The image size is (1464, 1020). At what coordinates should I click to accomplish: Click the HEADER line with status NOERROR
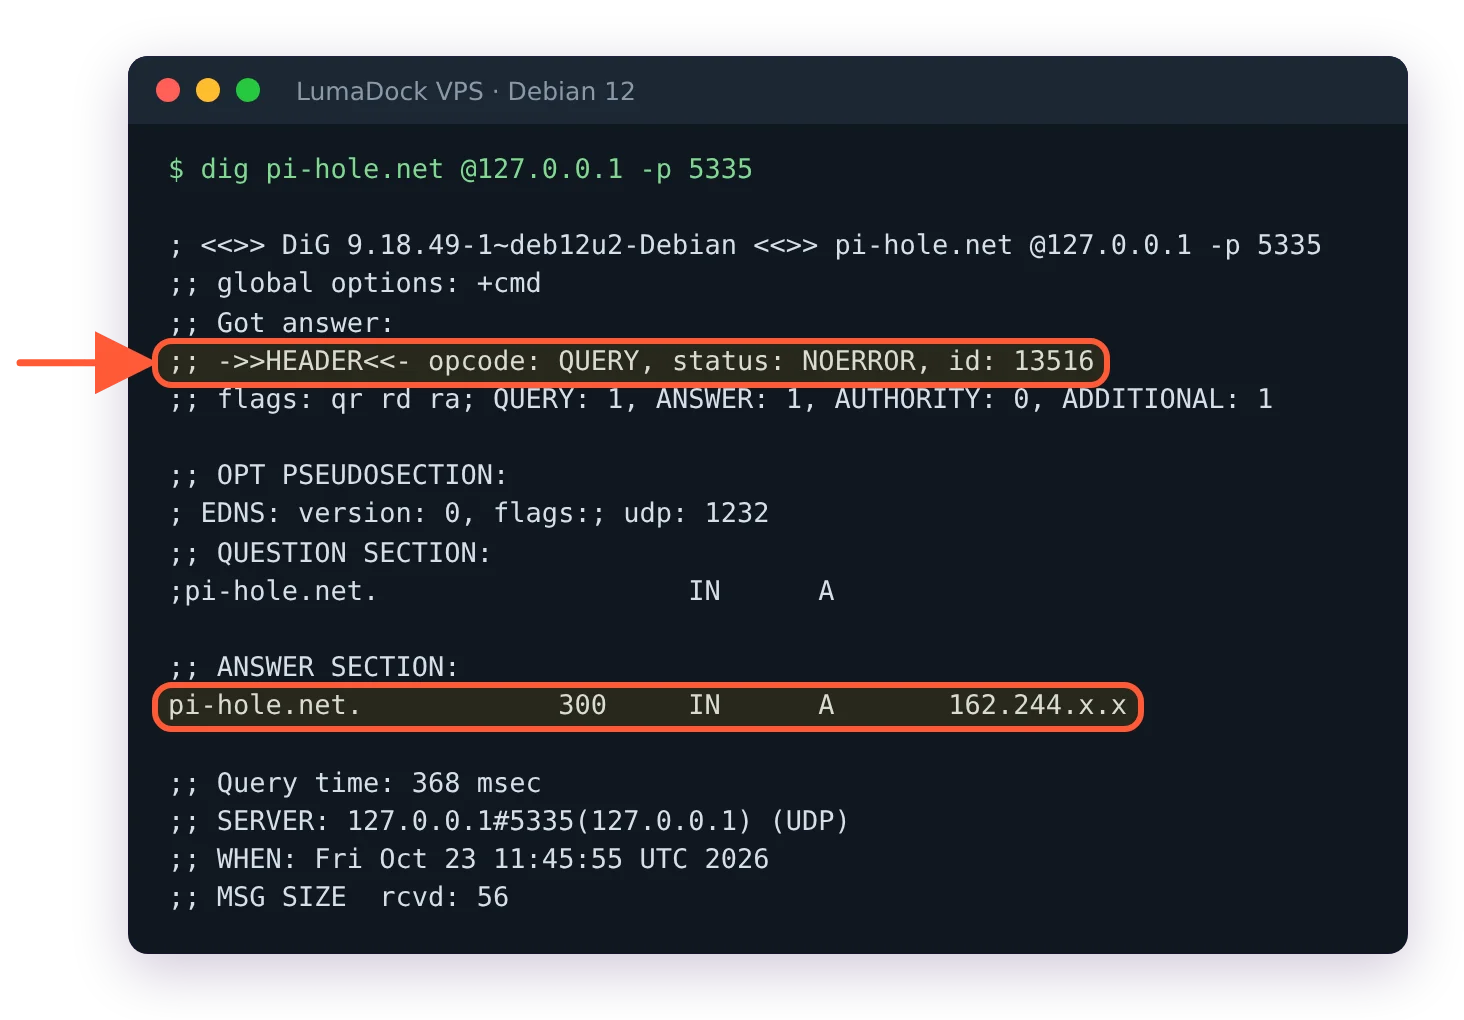click(x=631, y=361)
